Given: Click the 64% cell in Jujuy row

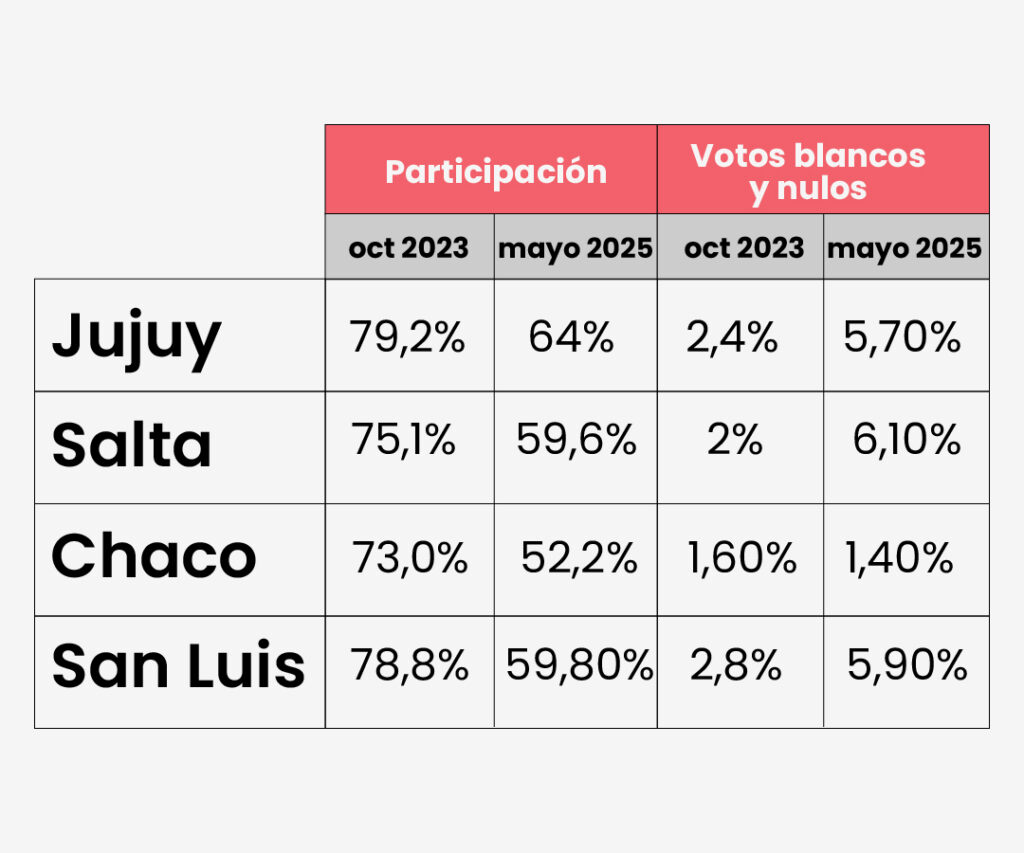Looking at the screenshot, I should pyautogui.click(x=571, y=338).
